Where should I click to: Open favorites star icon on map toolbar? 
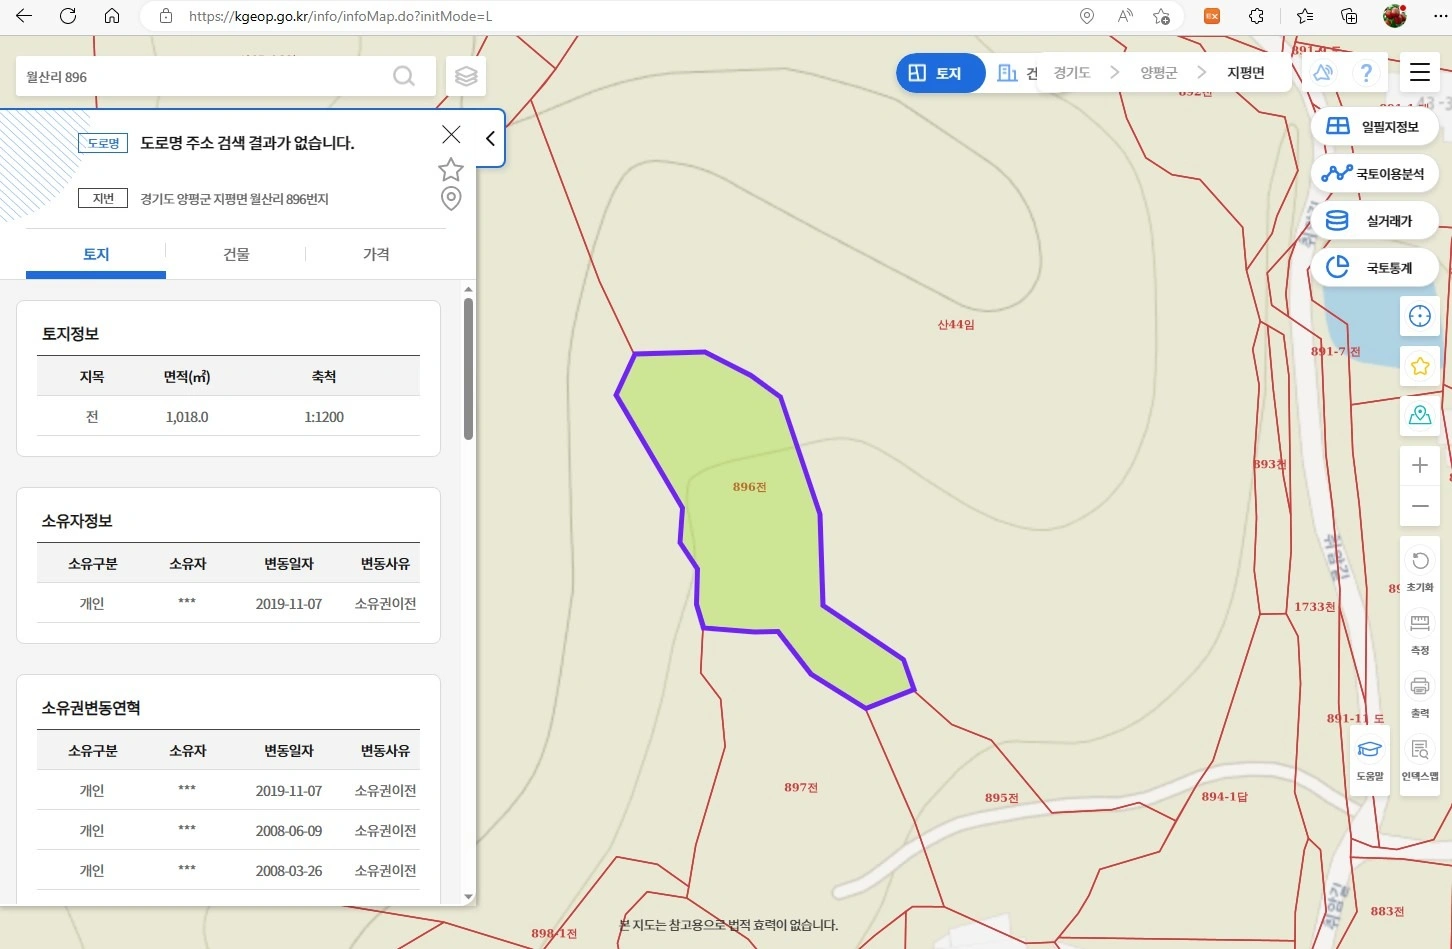(x=1420, y=366)
